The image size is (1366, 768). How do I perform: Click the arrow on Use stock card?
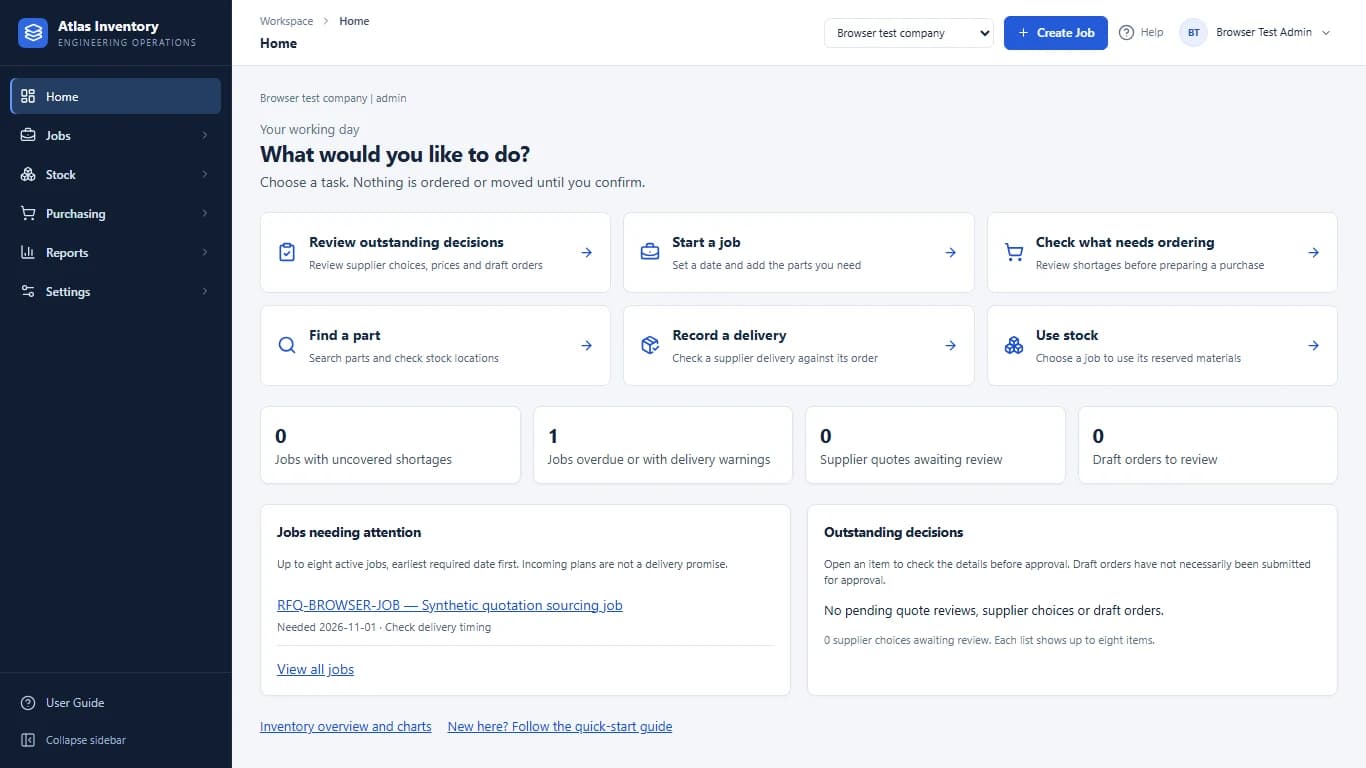1314,346
